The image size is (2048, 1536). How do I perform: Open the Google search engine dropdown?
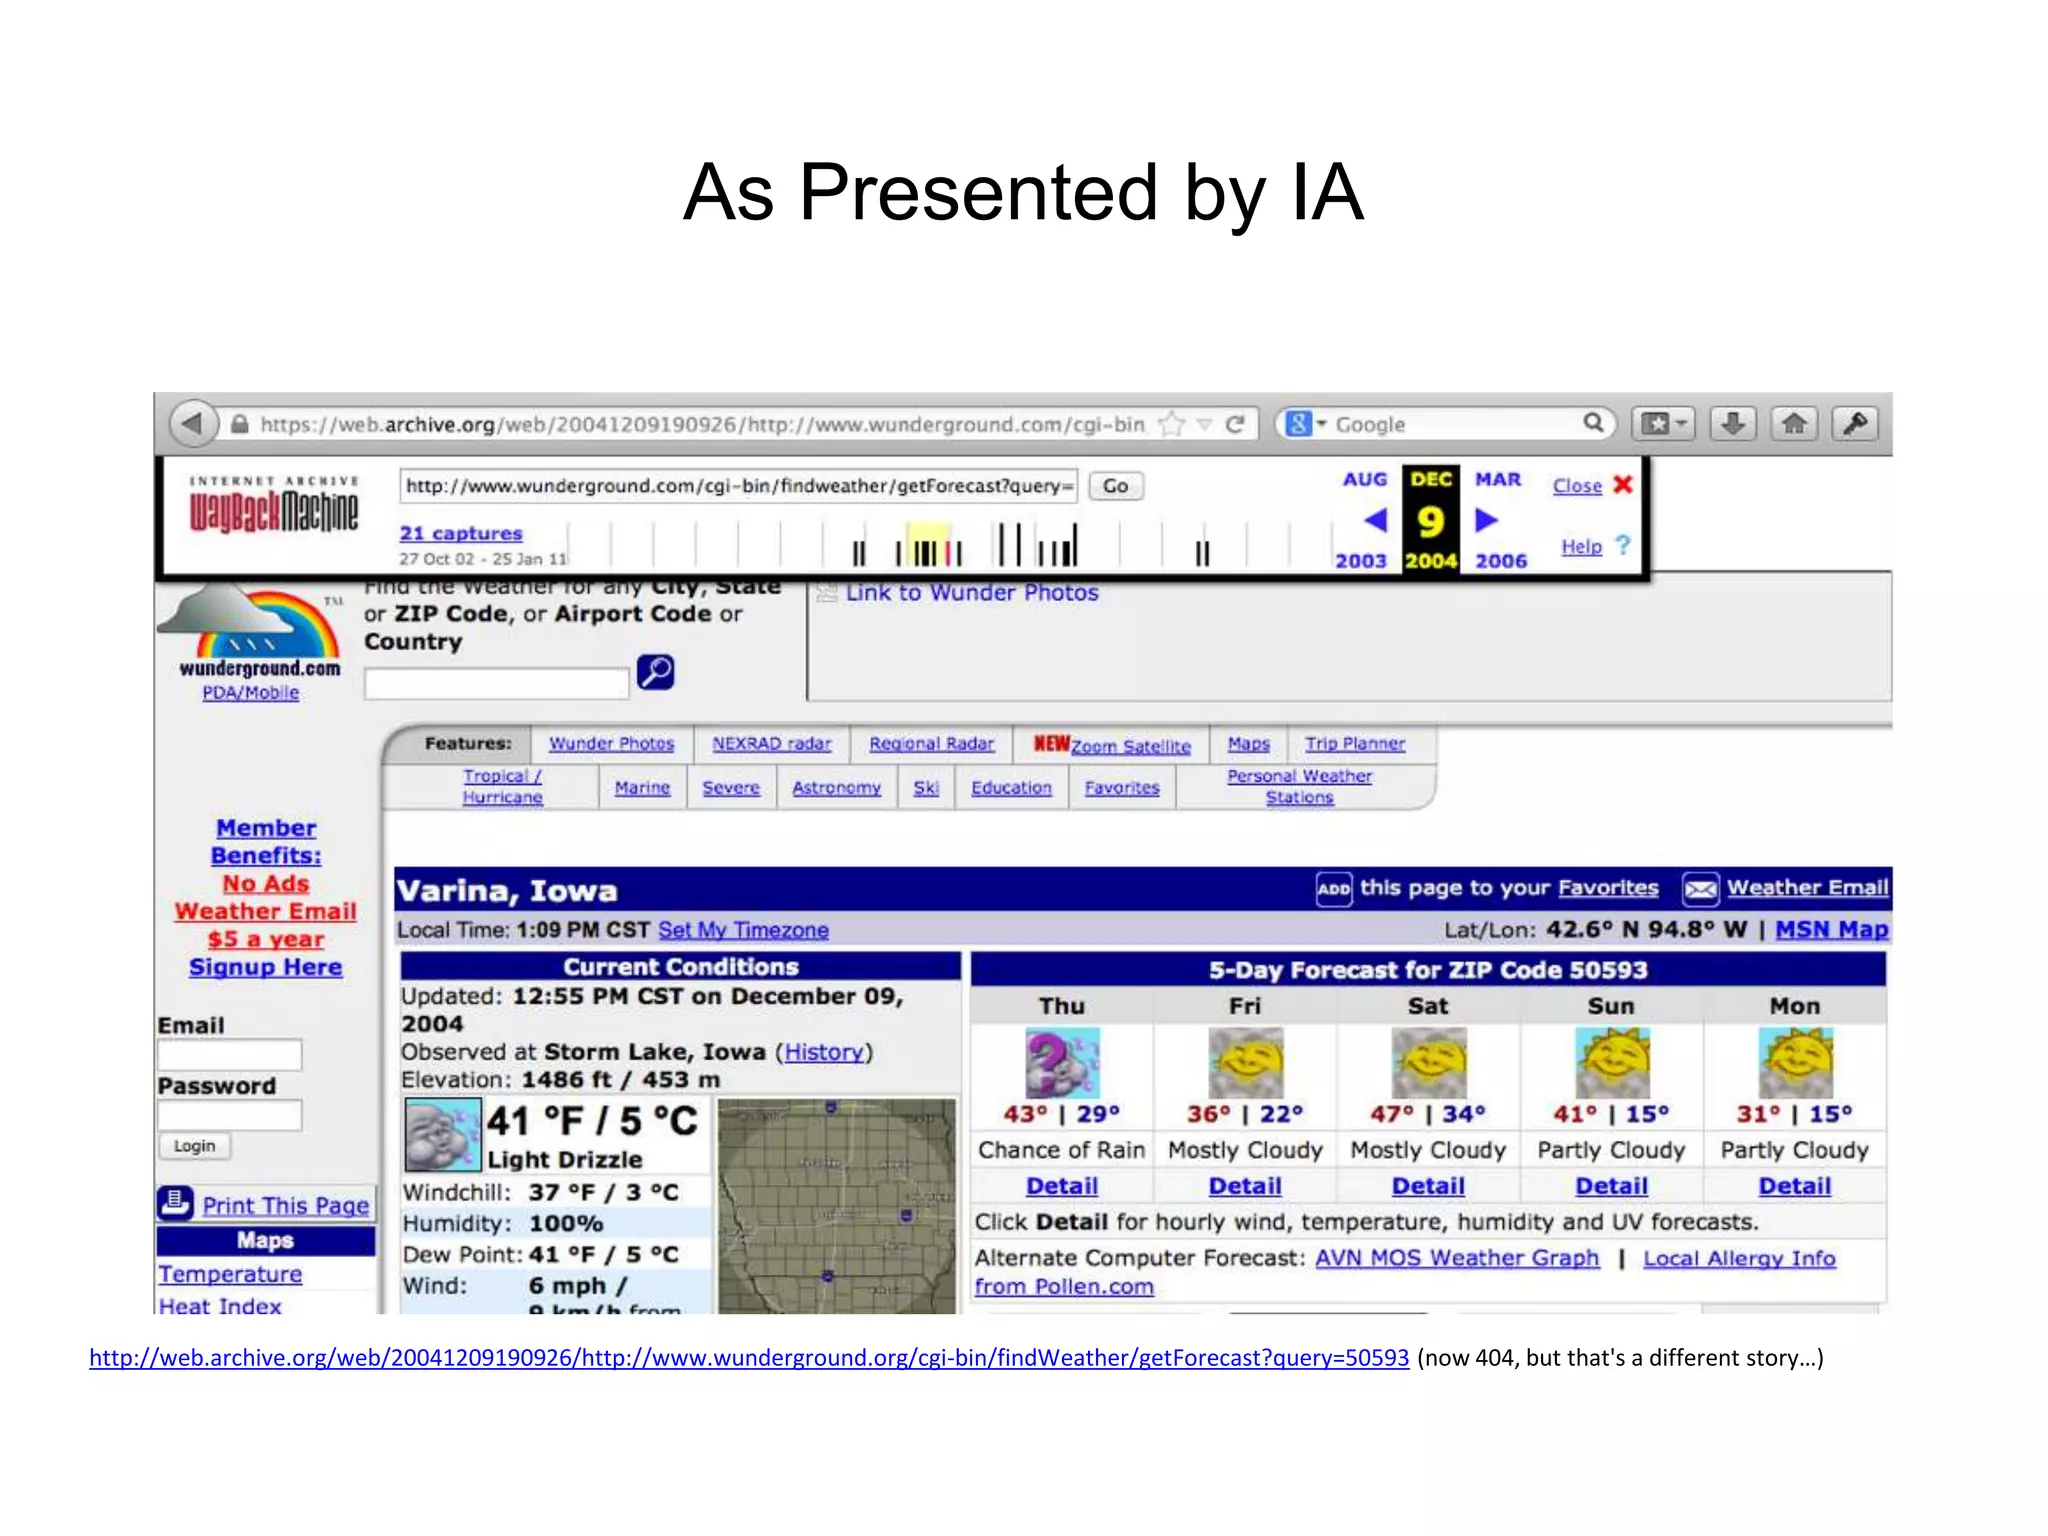(x=1306, y=424)
